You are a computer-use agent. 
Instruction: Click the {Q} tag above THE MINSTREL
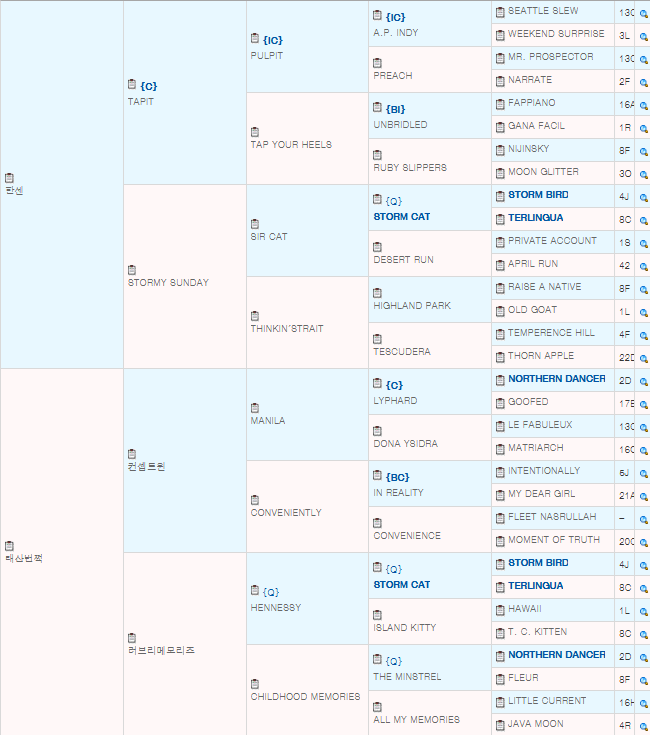tap(394, 661)
